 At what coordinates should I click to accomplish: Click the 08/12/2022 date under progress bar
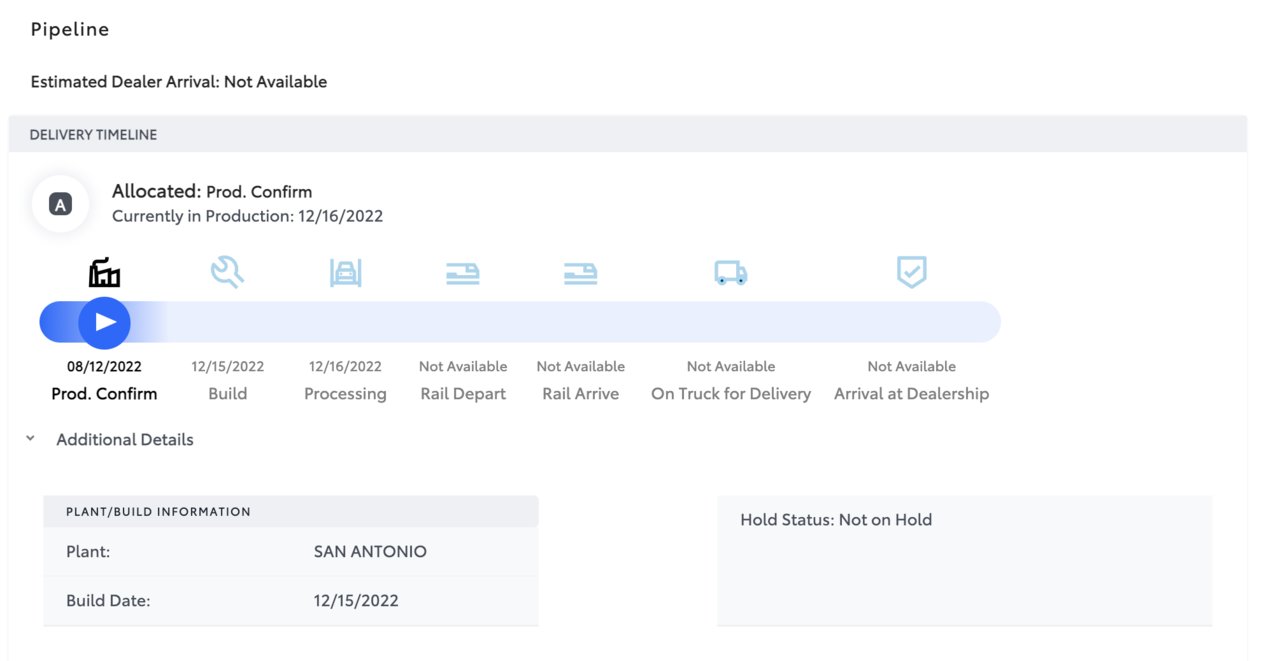[x=105, y=367]
